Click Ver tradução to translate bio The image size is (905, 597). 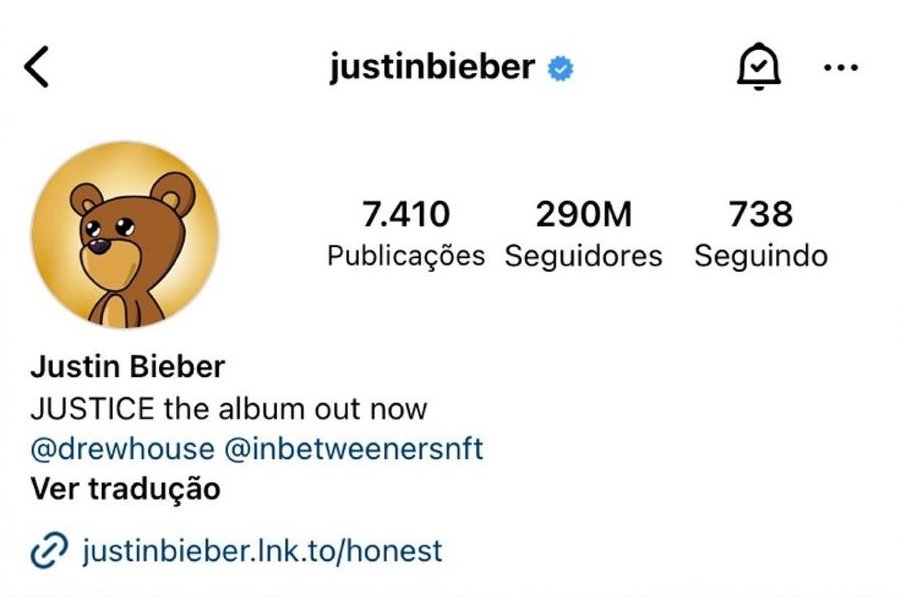point(125,488)
